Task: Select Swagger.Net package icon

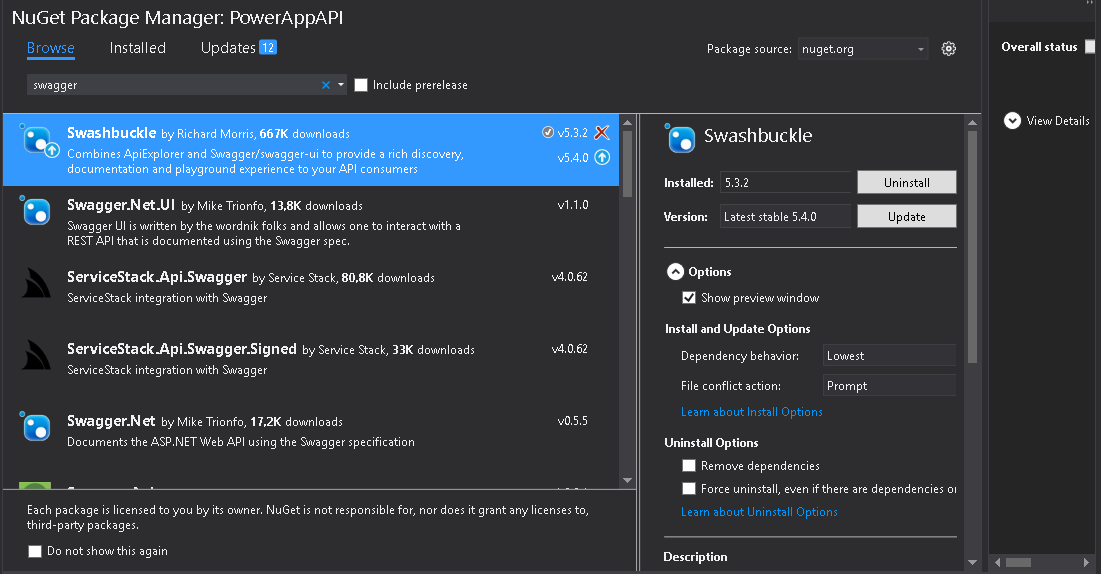Action: [x=35, y=426]
